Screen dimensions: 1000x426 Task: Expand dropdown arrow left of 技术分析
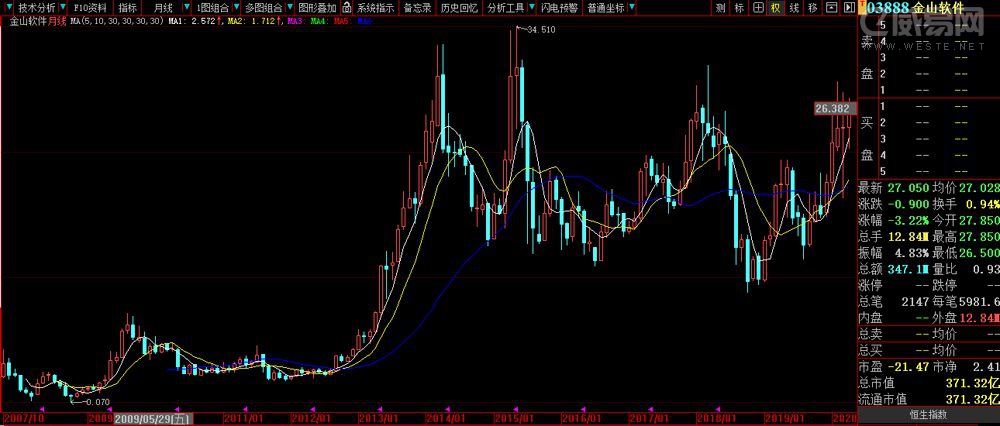(9, 8)
